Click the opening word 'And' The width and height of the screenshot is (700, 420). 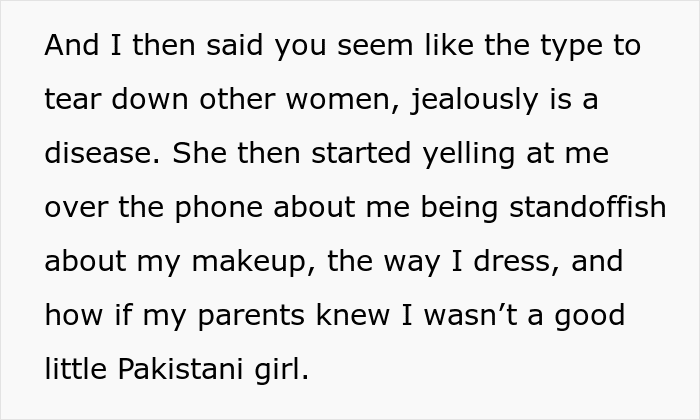coord(71,45)
